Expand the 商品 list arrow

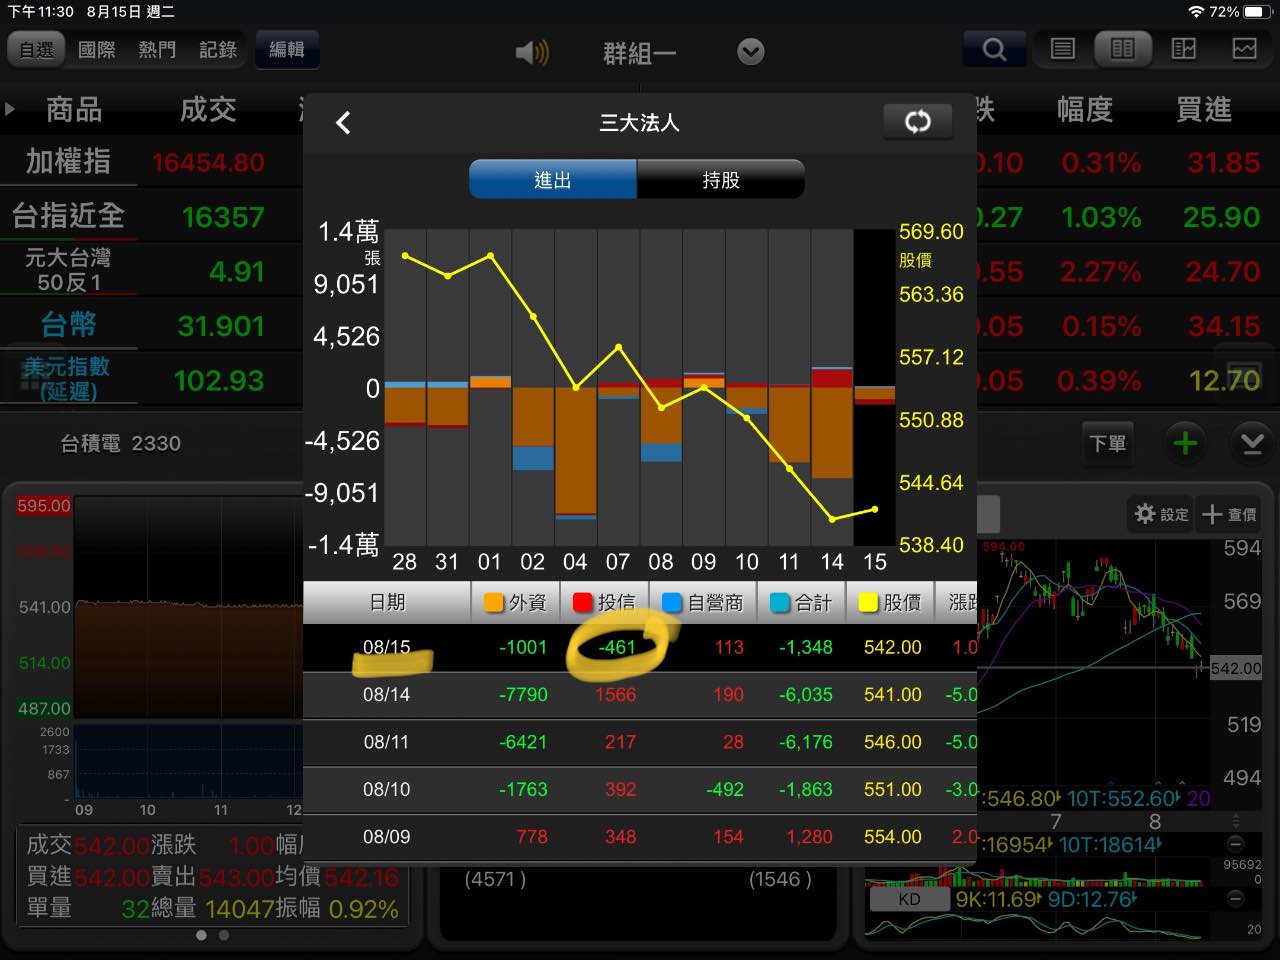tap(11, 110)
